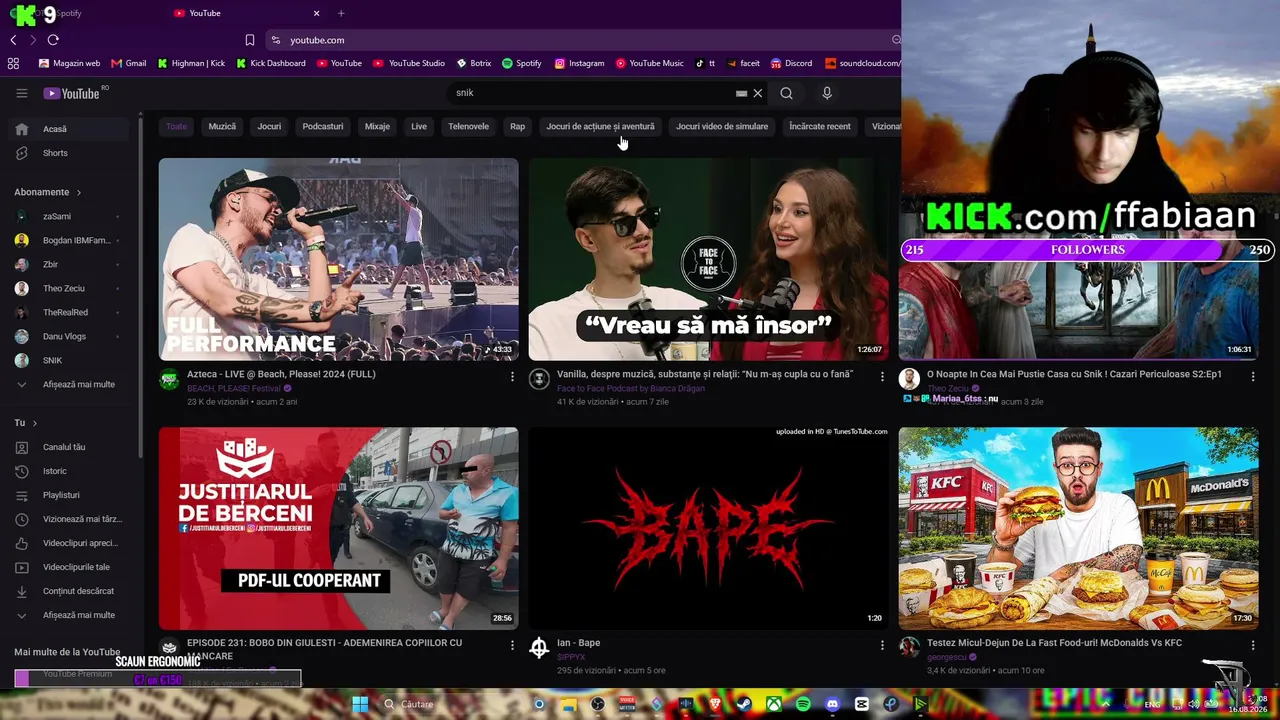Viewport: 1280px width, 720px height.
Task: Switch to the YouTube browser tab
Action: pos(246,13)
